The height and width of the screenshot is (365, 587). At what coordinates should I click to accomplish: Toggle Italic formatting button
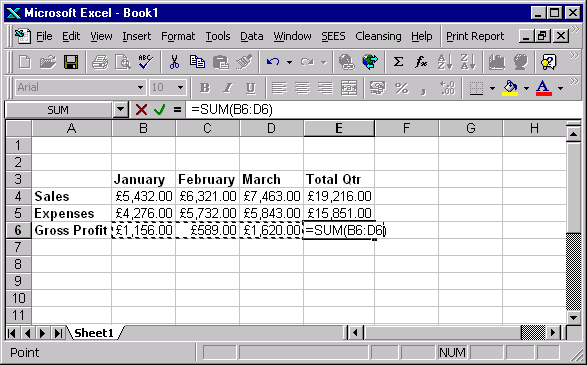point(228,88)
